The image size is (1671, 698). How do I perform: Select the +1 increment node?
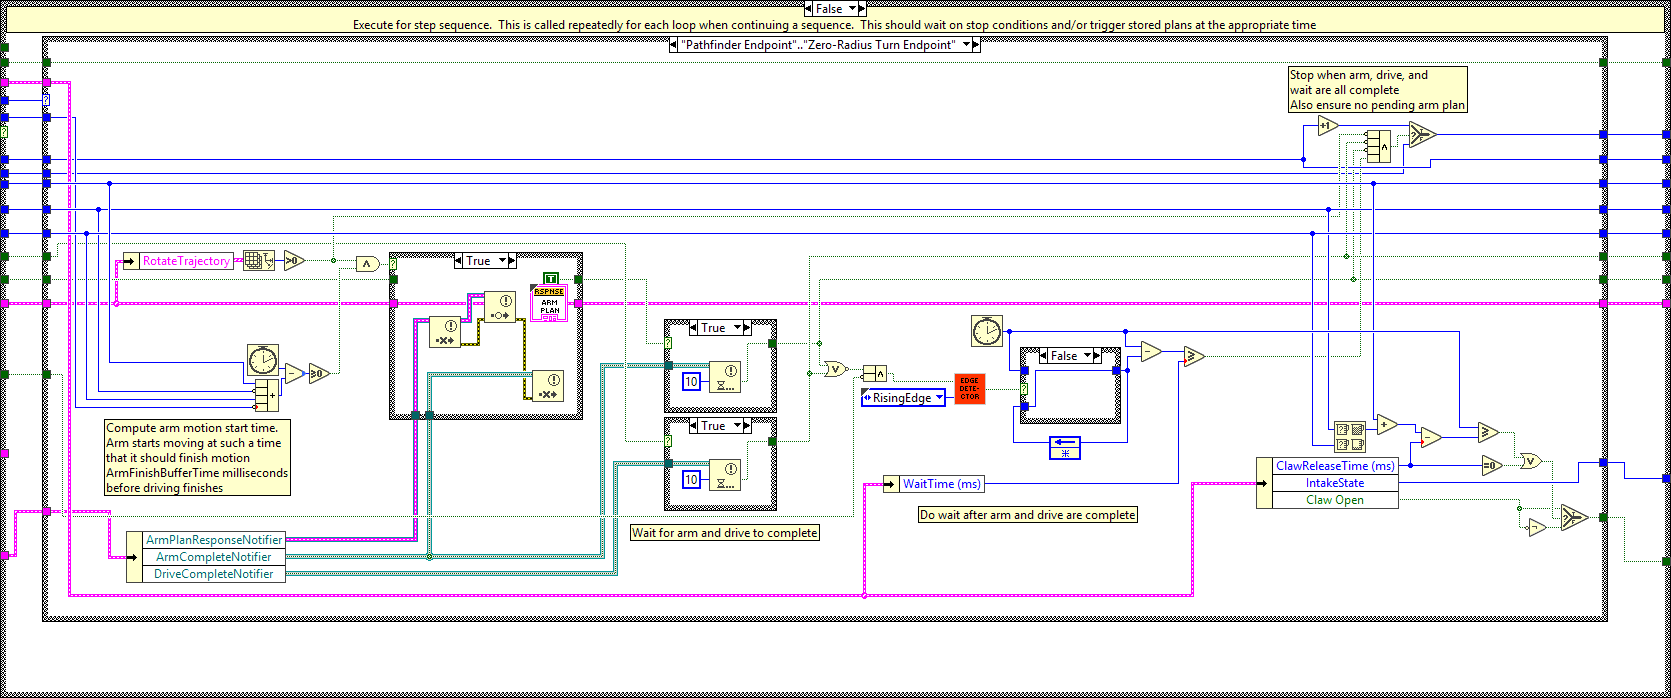click(x=1327, y=126)
